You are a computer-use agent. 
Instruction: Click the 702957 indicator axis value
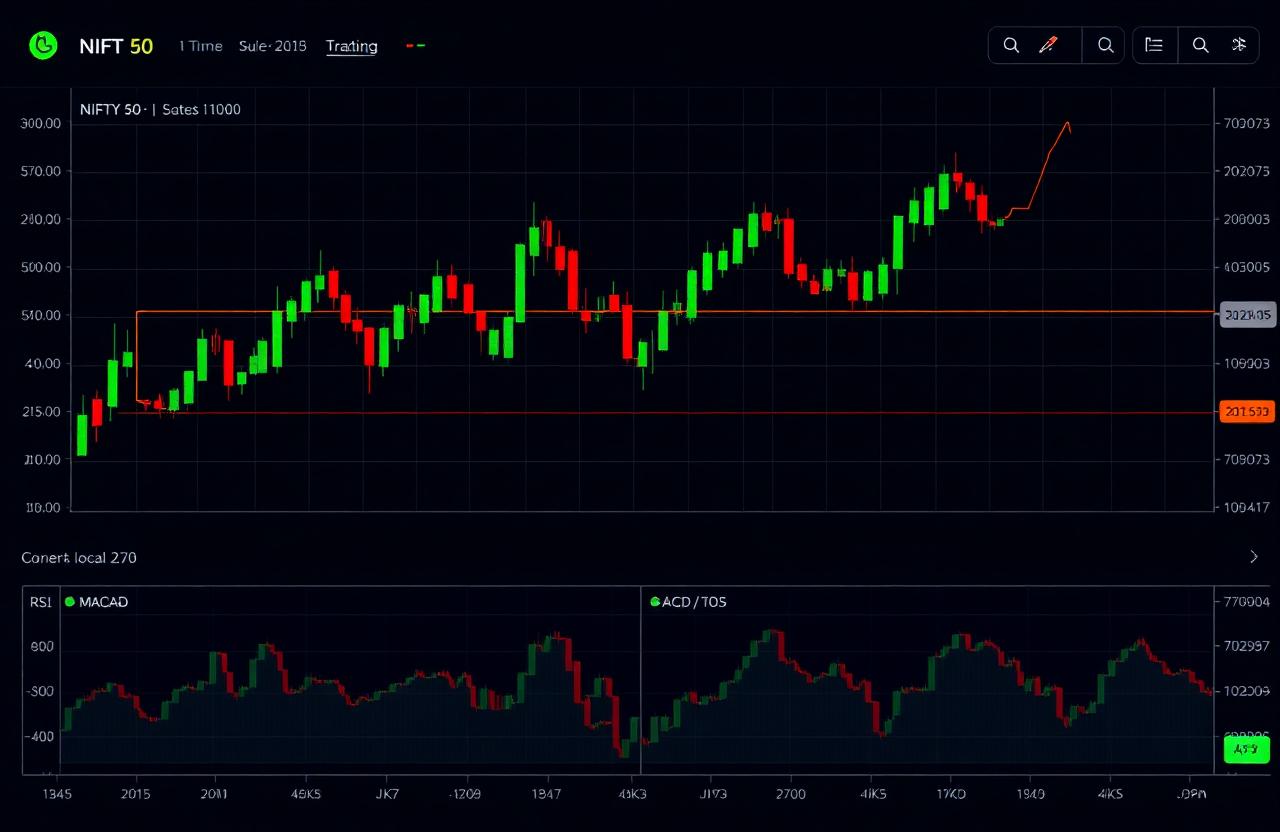tap(1246, 646)
